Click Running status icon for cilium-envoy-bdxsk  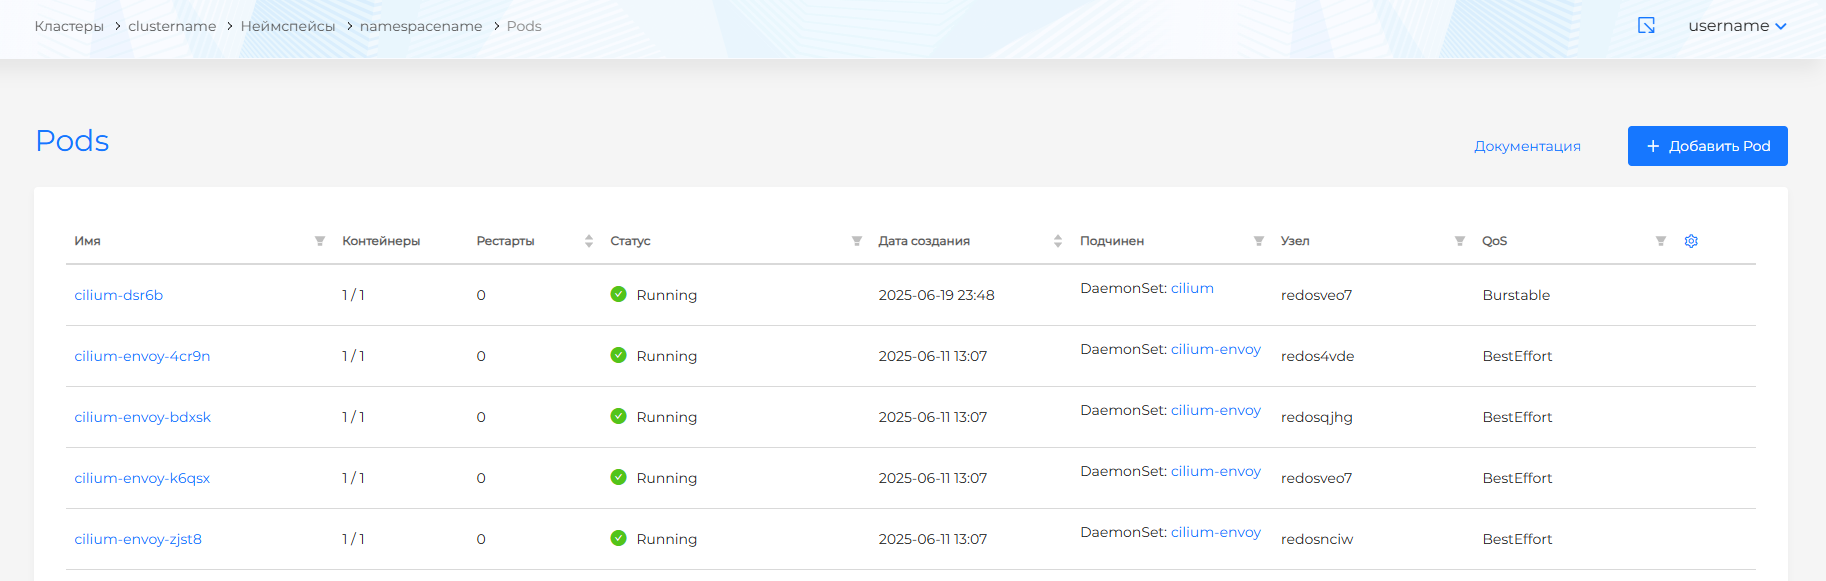pyautogui.click(x=618, y=416)
